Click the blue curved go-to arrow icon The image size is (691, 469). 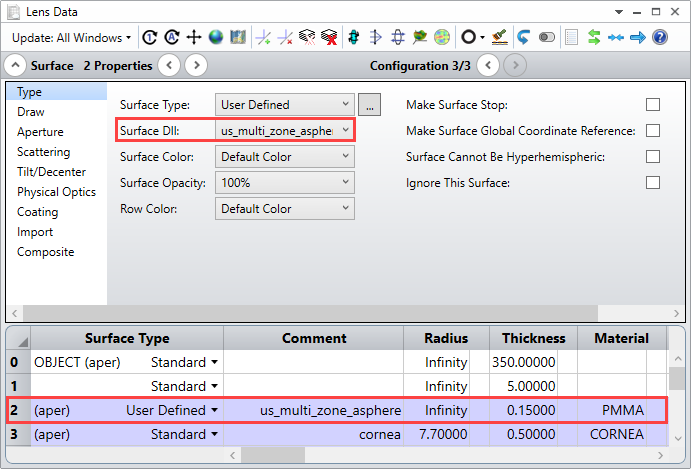tap(524, 37)
